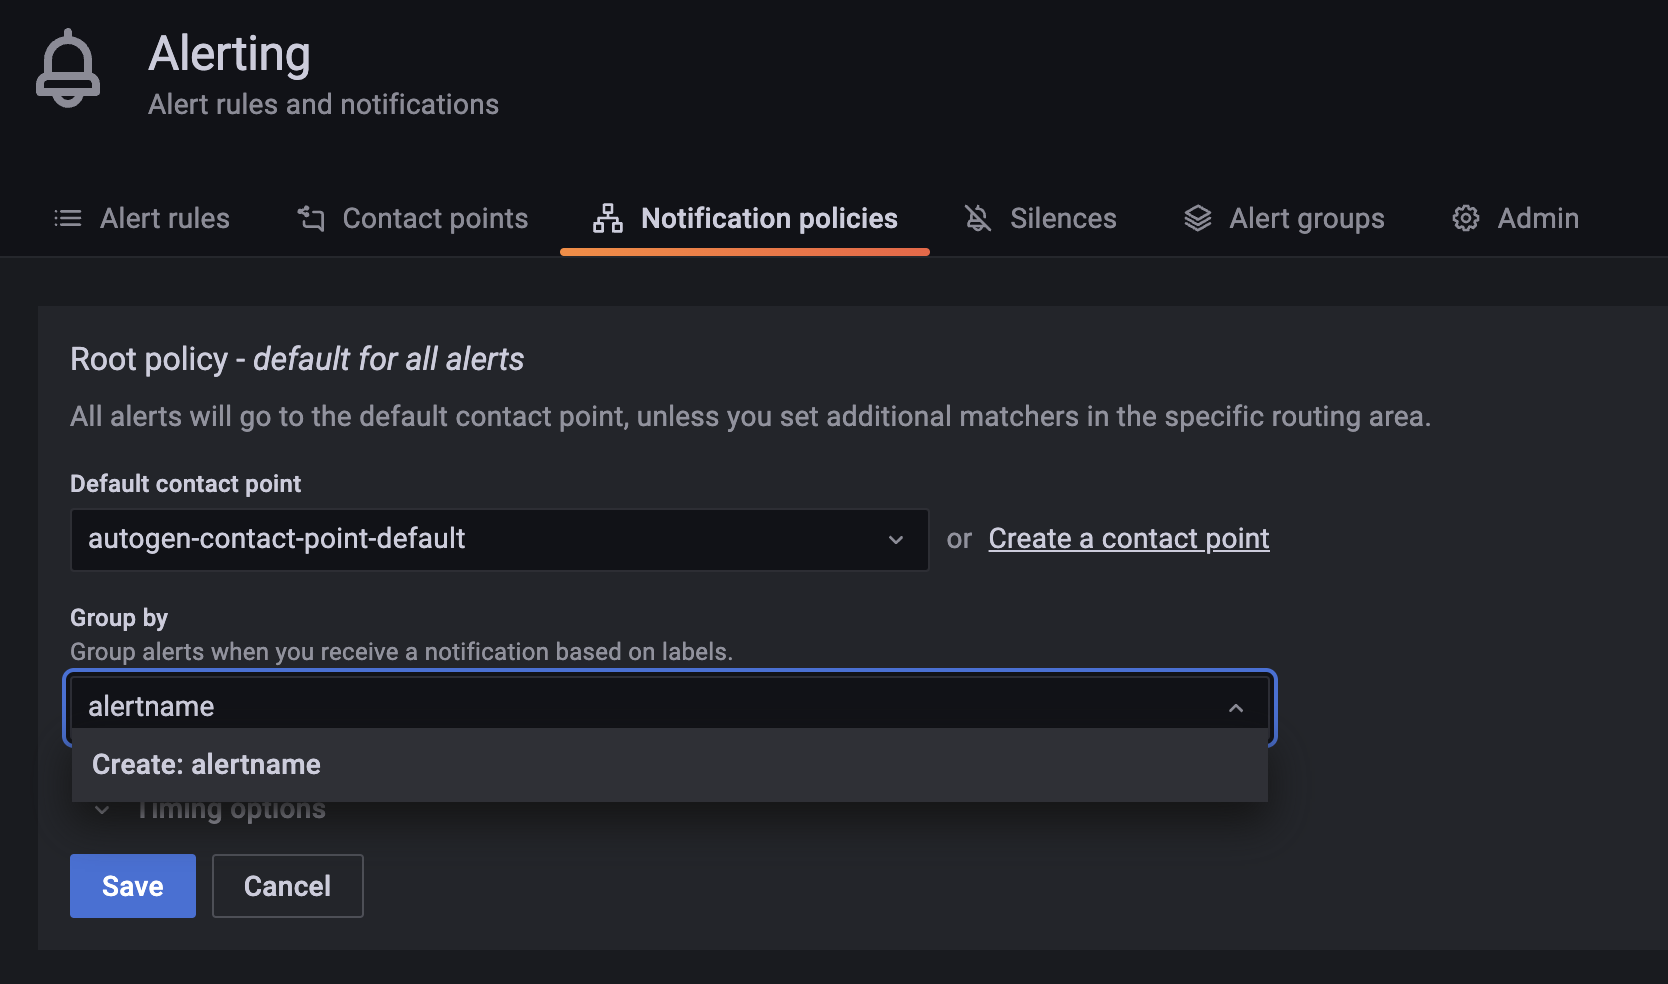Select the Silences muted-bell icon
Image resolution: width=1668 pixels, height=984 pixels.
tap(978, 218)
